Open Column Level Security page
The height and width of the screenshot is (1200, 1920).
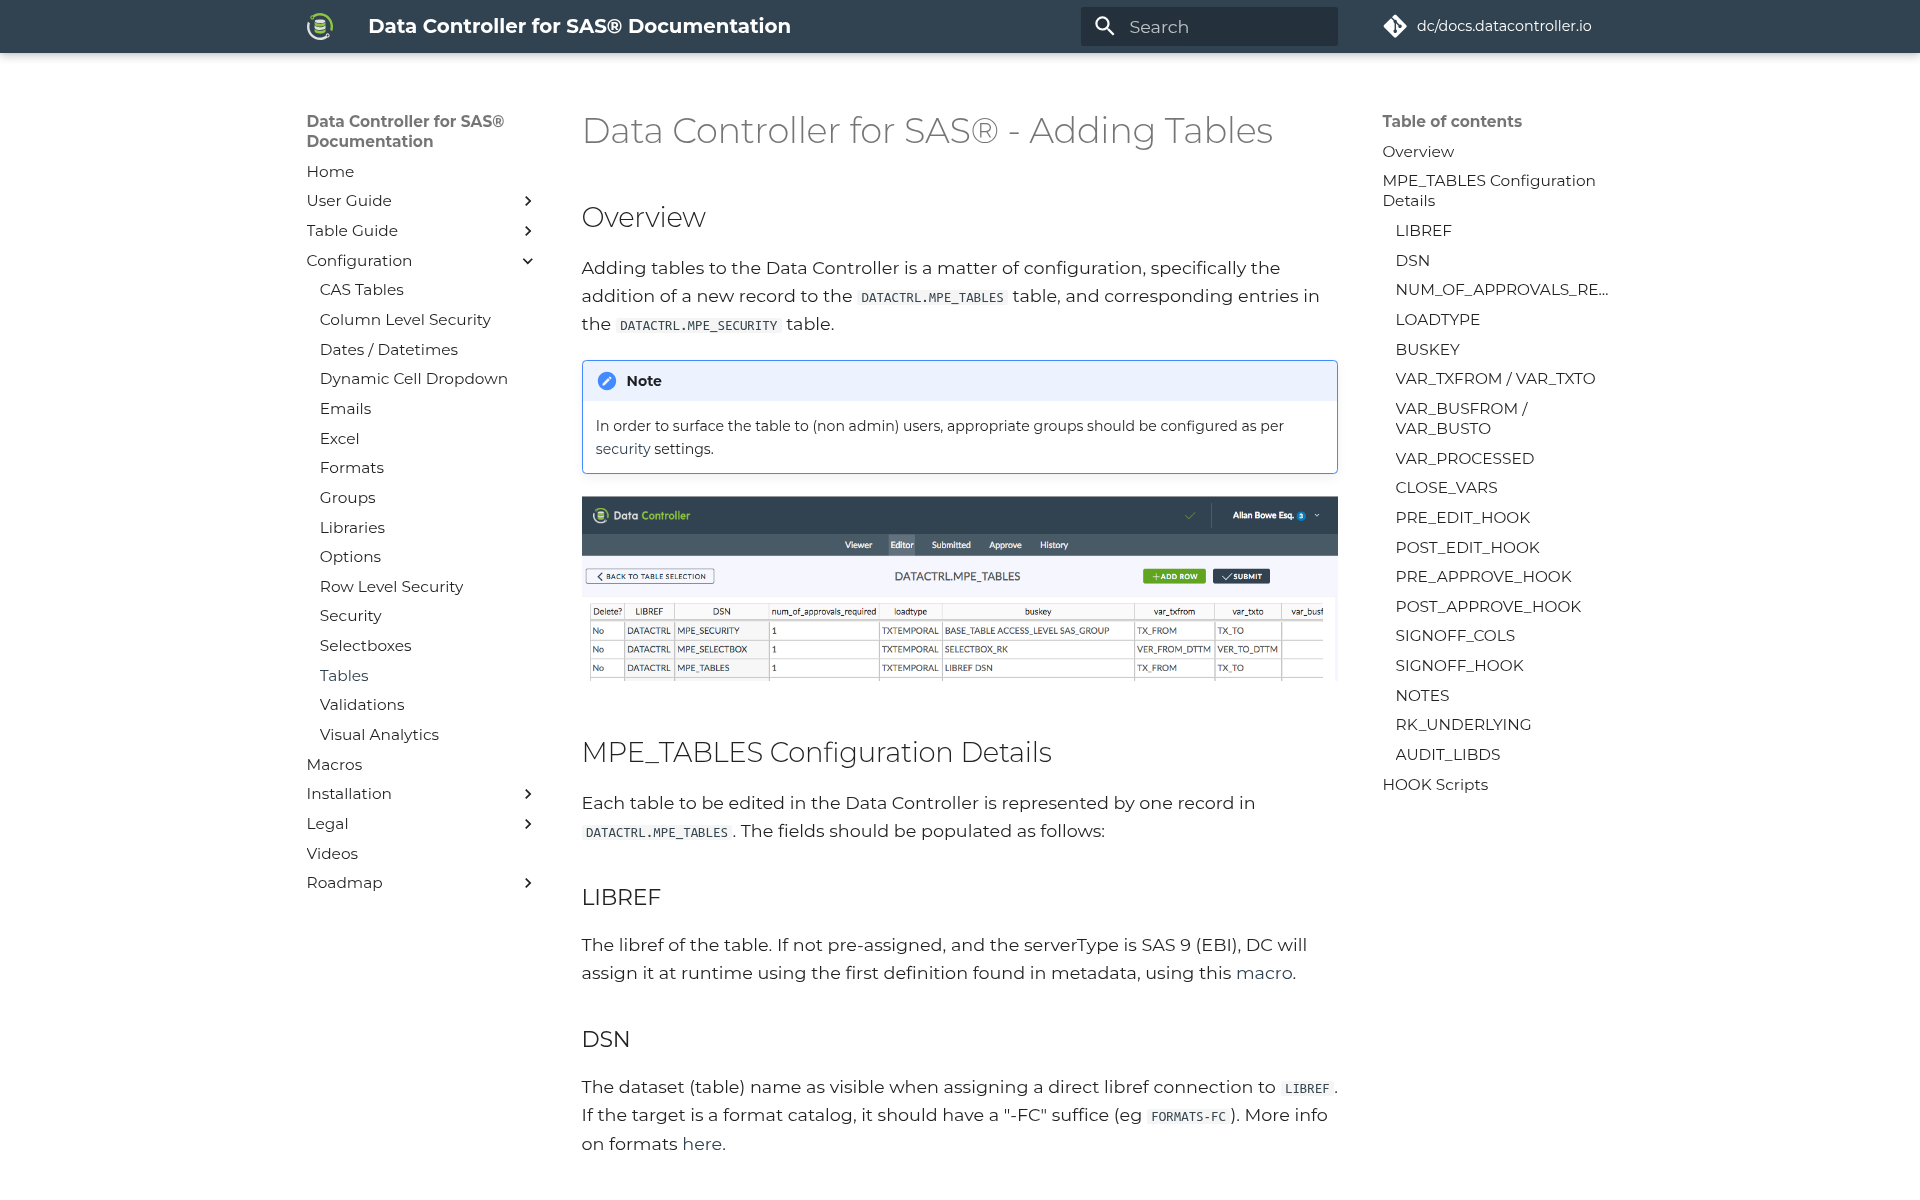(405, 320)
